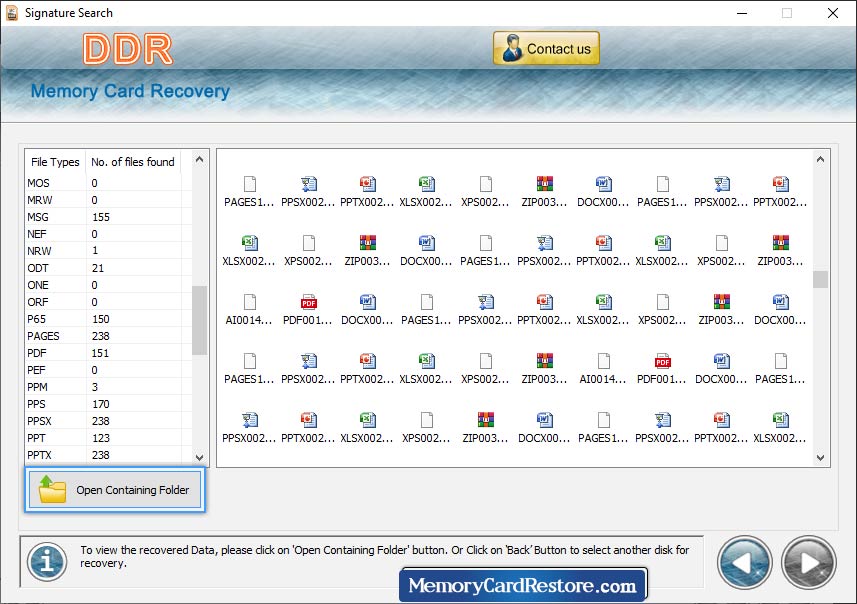
Task: Select the XPS002 document icon
Action: pos(485,183)
